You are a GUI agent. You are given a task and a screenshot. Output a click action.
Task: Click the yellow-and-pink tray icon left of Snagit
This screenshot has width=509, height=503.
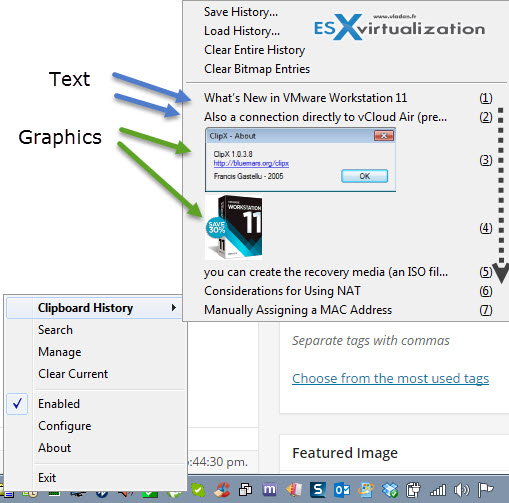[294, 490]
